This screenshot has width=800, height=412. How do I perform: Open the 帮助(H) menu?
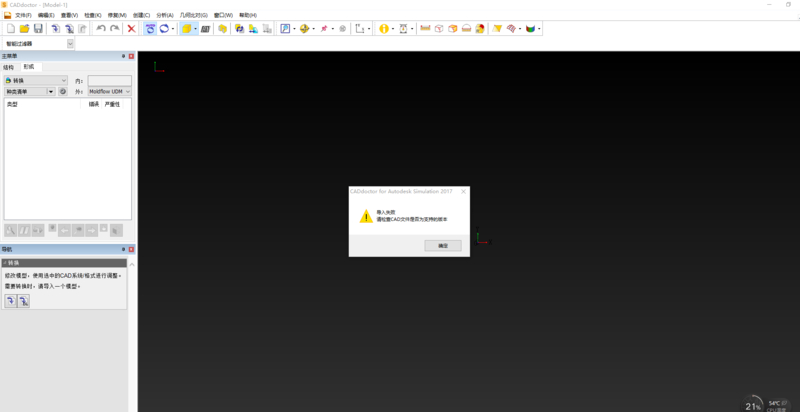coord(248,15)
